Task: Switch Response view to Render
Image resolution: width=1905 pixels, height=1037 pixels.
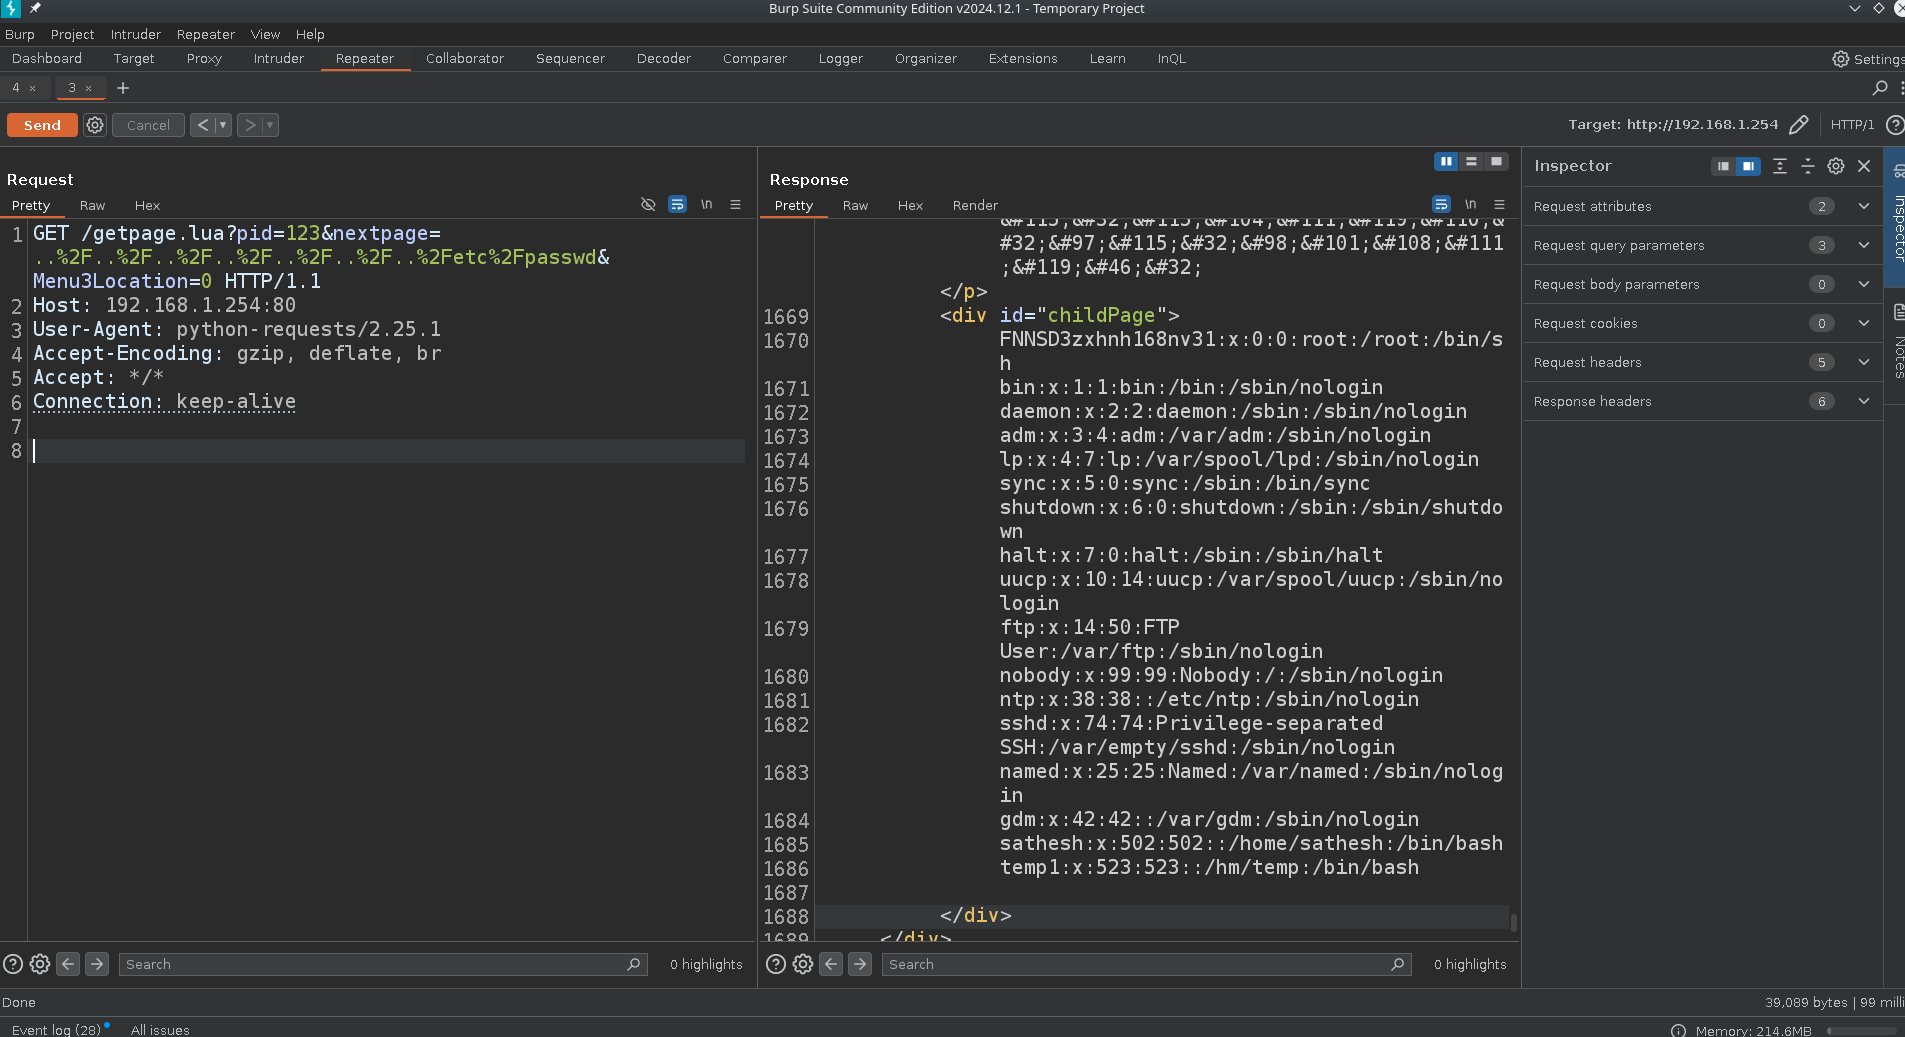Action: (x=975, y=205)
